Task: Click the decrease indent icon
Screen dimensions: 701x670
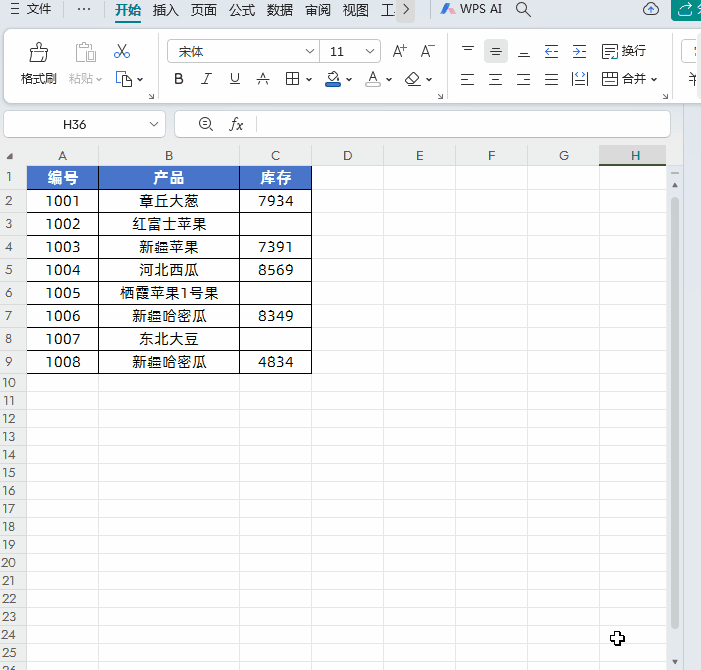Action: coord(551,51)
